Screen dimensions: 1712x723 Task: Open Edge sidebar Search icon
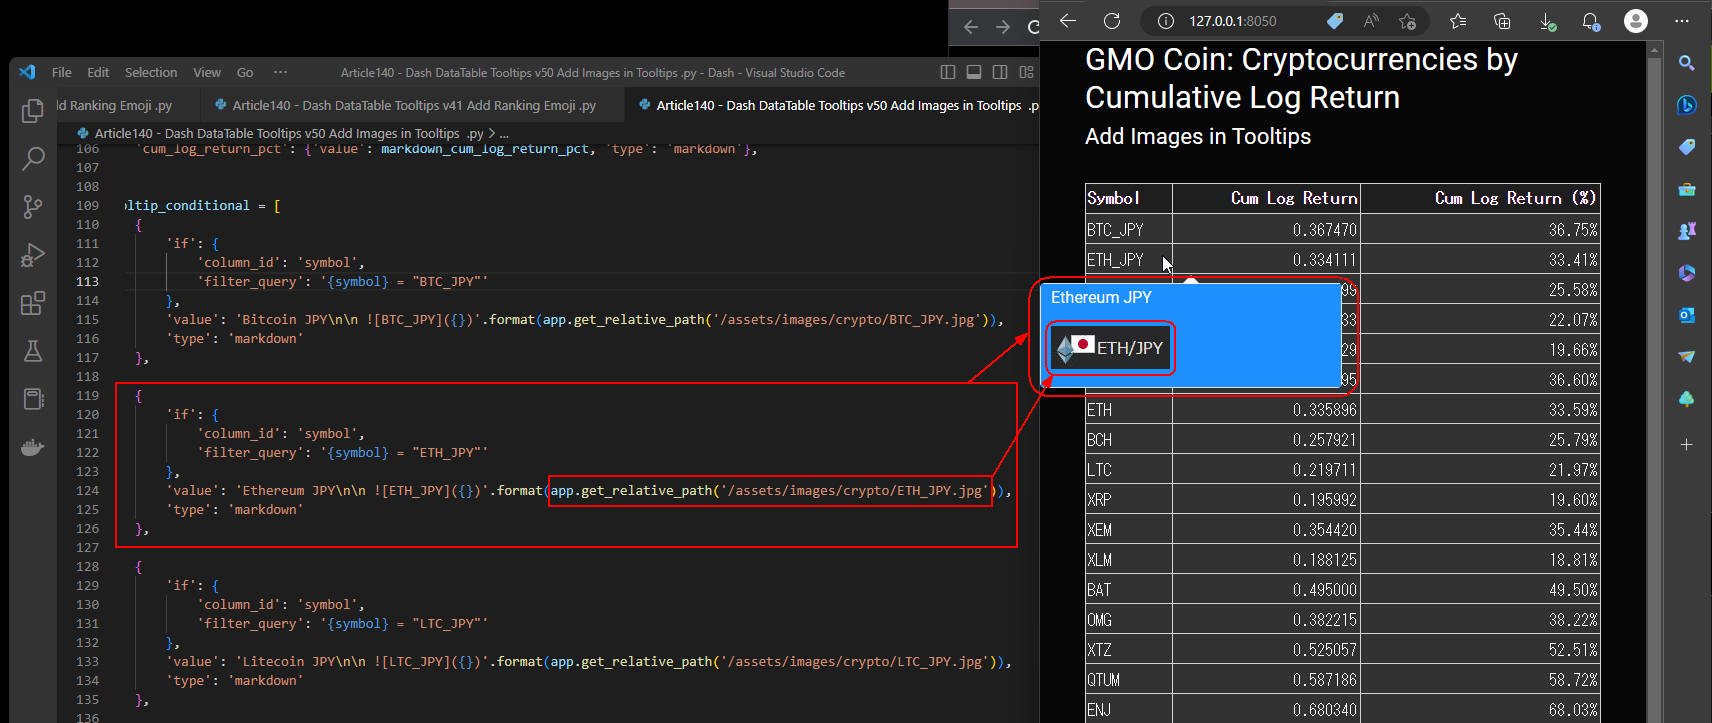(1687, 63)
